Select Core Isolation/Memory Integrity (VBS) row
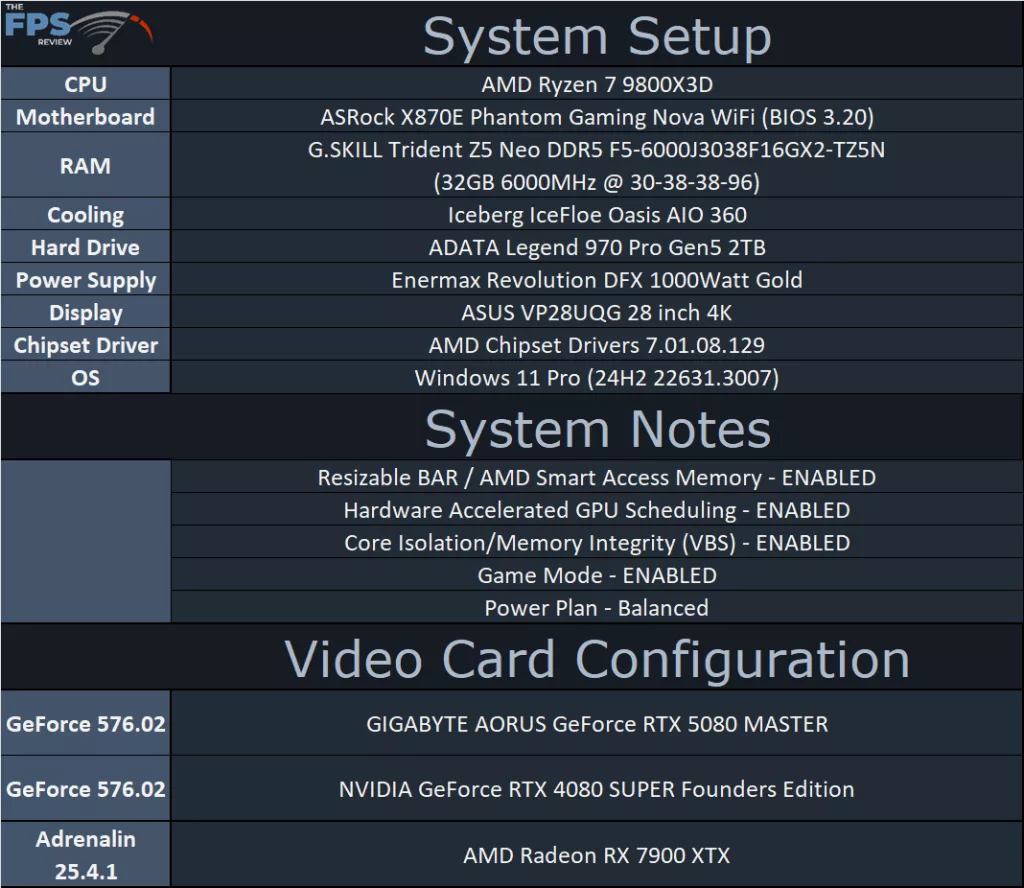 [x=597, y=542]
